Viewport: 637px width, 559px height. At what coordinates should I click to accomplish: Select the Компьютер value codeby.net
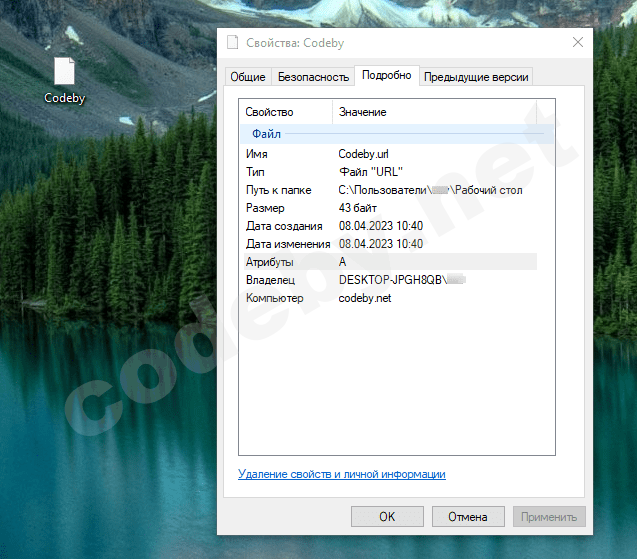[365, 298]
